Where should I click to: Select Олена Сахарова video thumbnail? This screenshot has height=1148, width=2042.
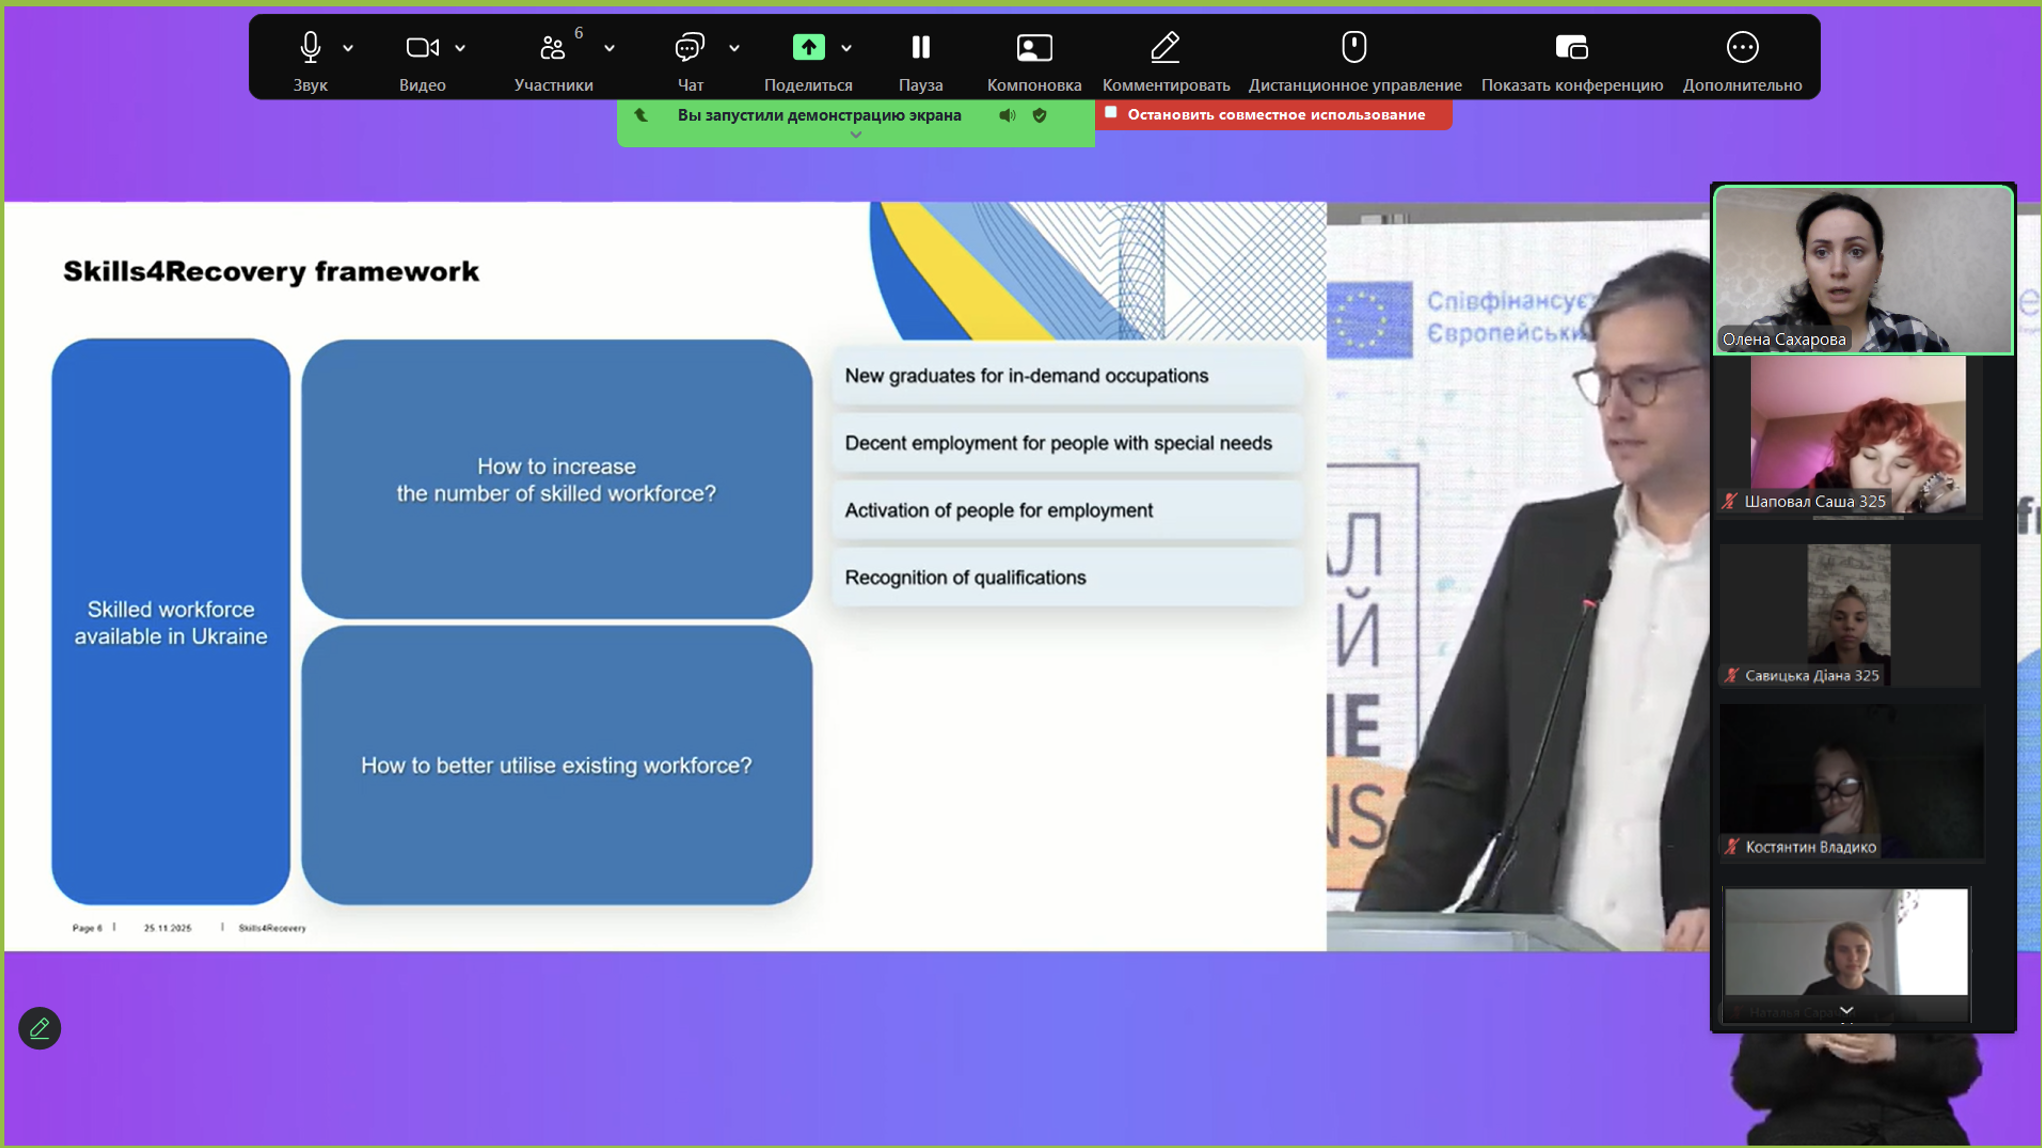(x=1862, y=270)
